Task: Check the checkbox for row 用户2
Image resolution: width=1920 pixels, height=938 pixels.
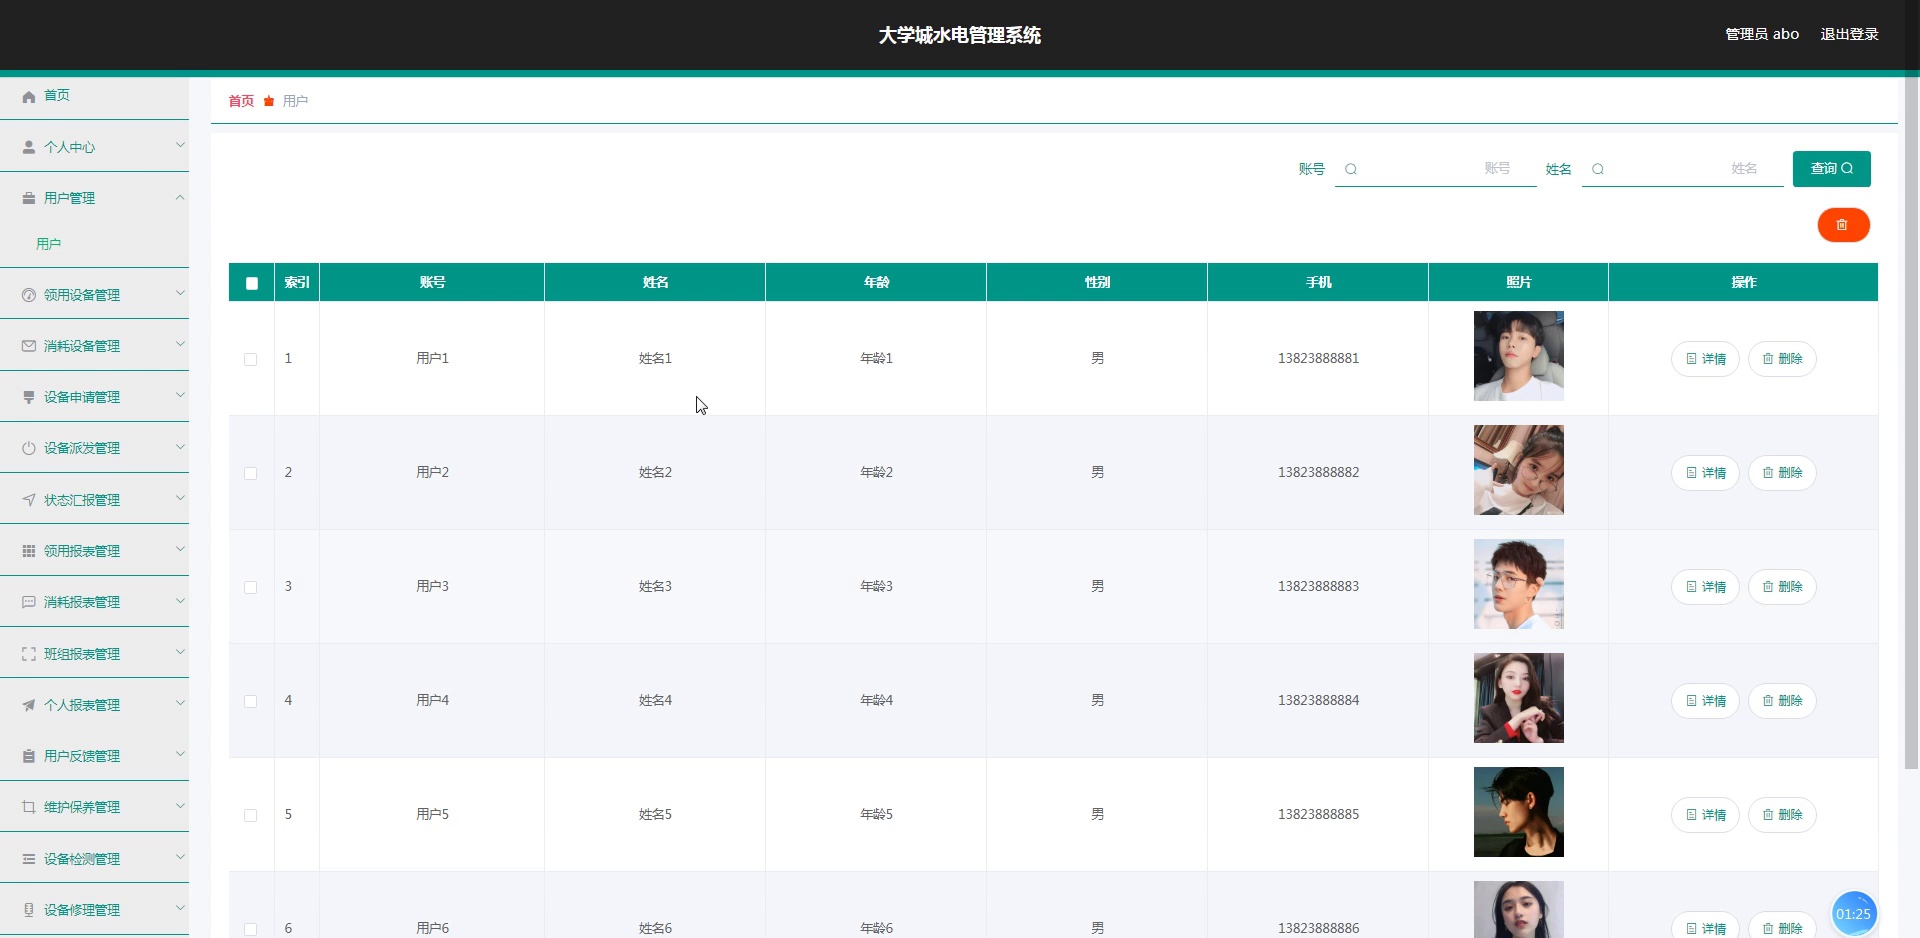Action: 250,473
